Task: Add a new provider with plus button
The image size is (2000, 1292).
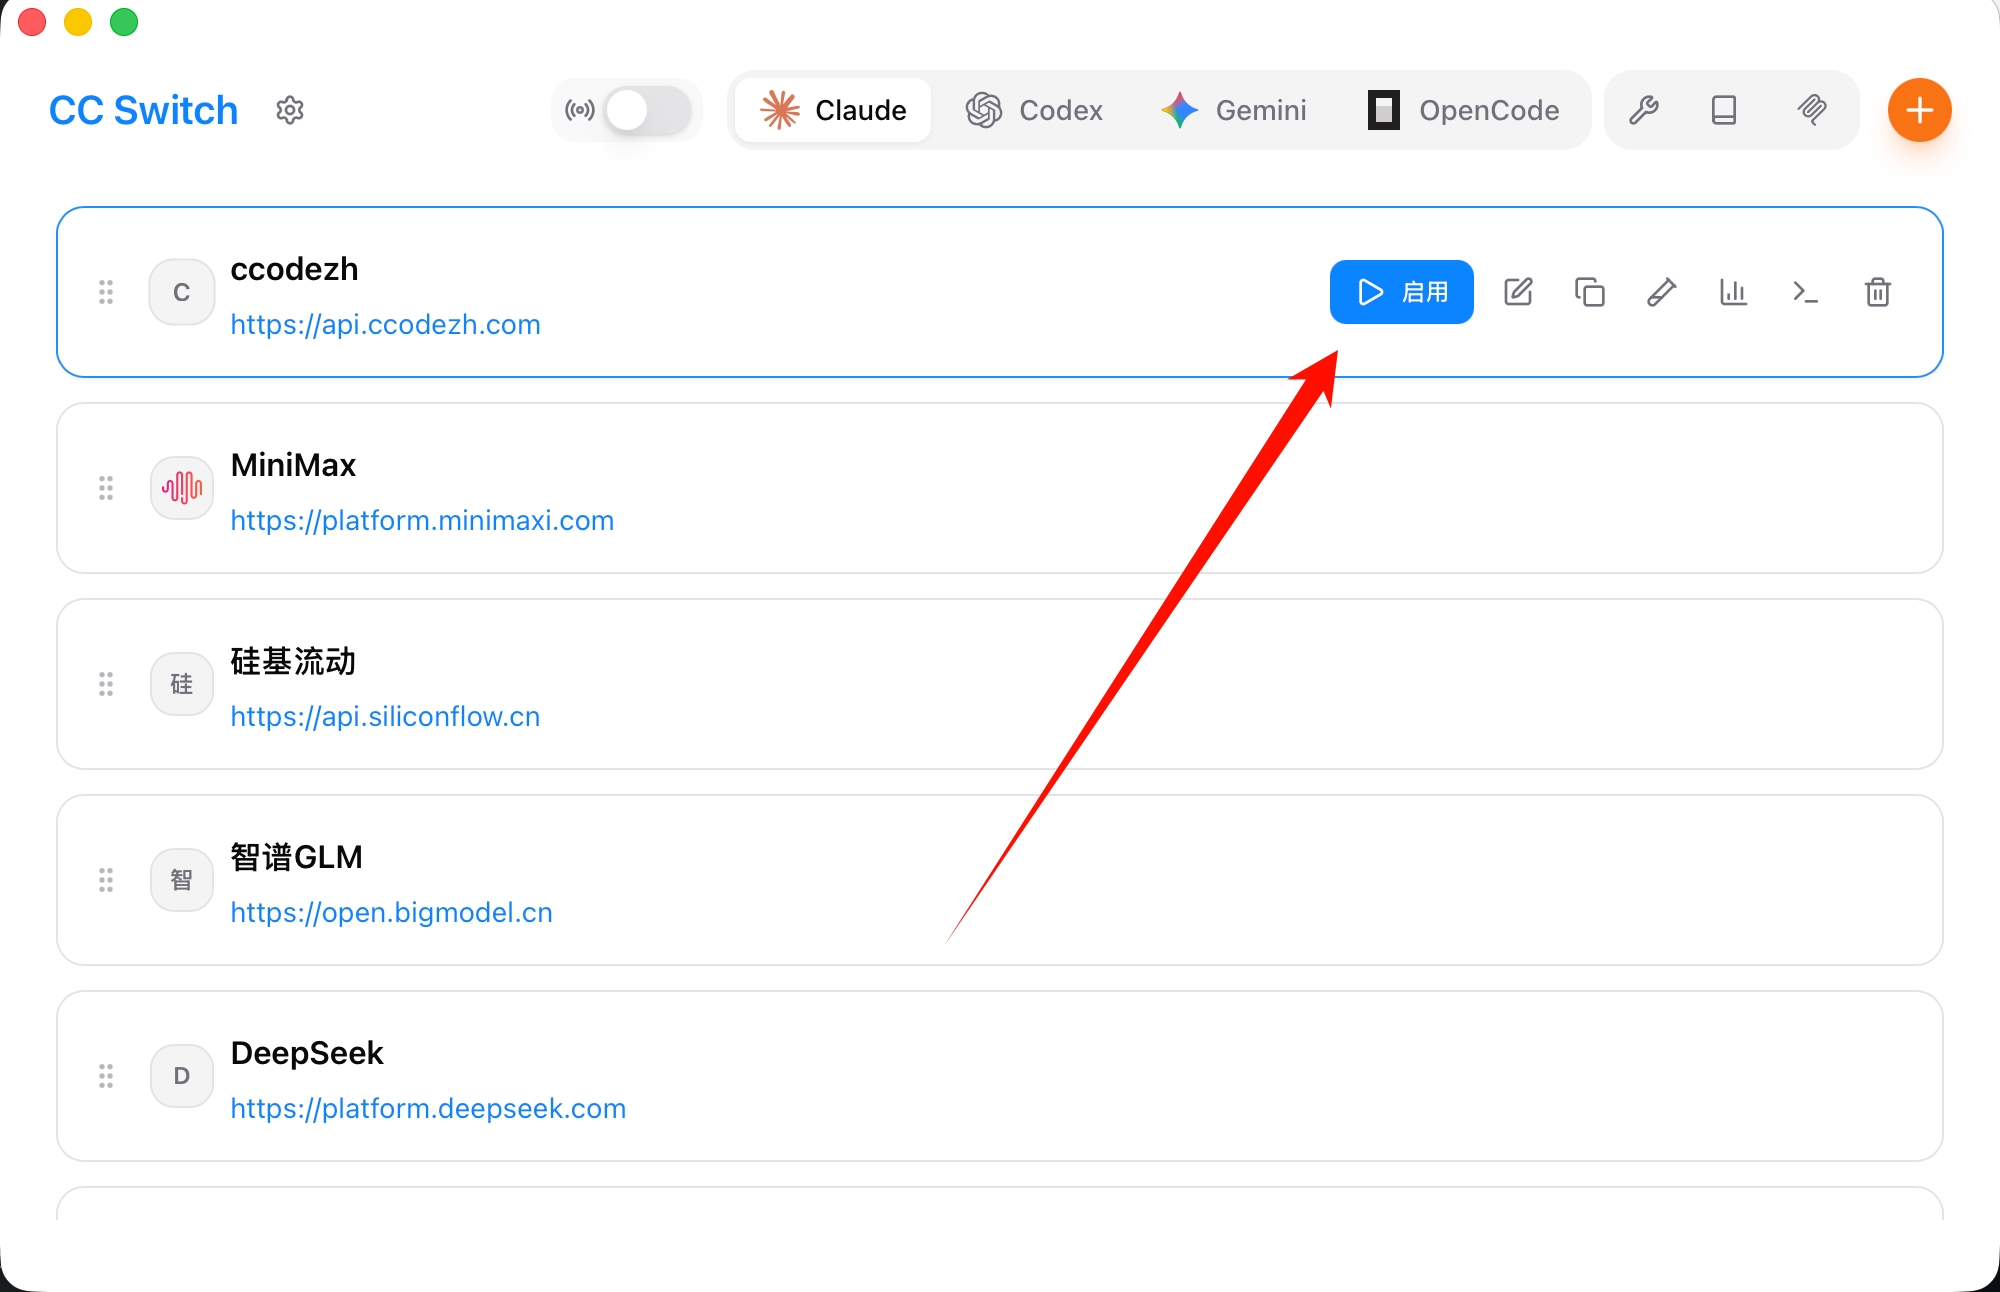Action: tap(1919, 110)
